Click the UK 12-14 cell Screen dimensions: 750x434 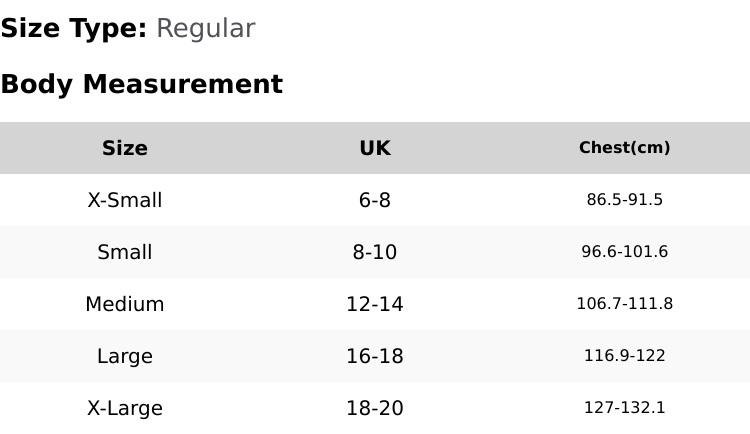tap(375, 304)
